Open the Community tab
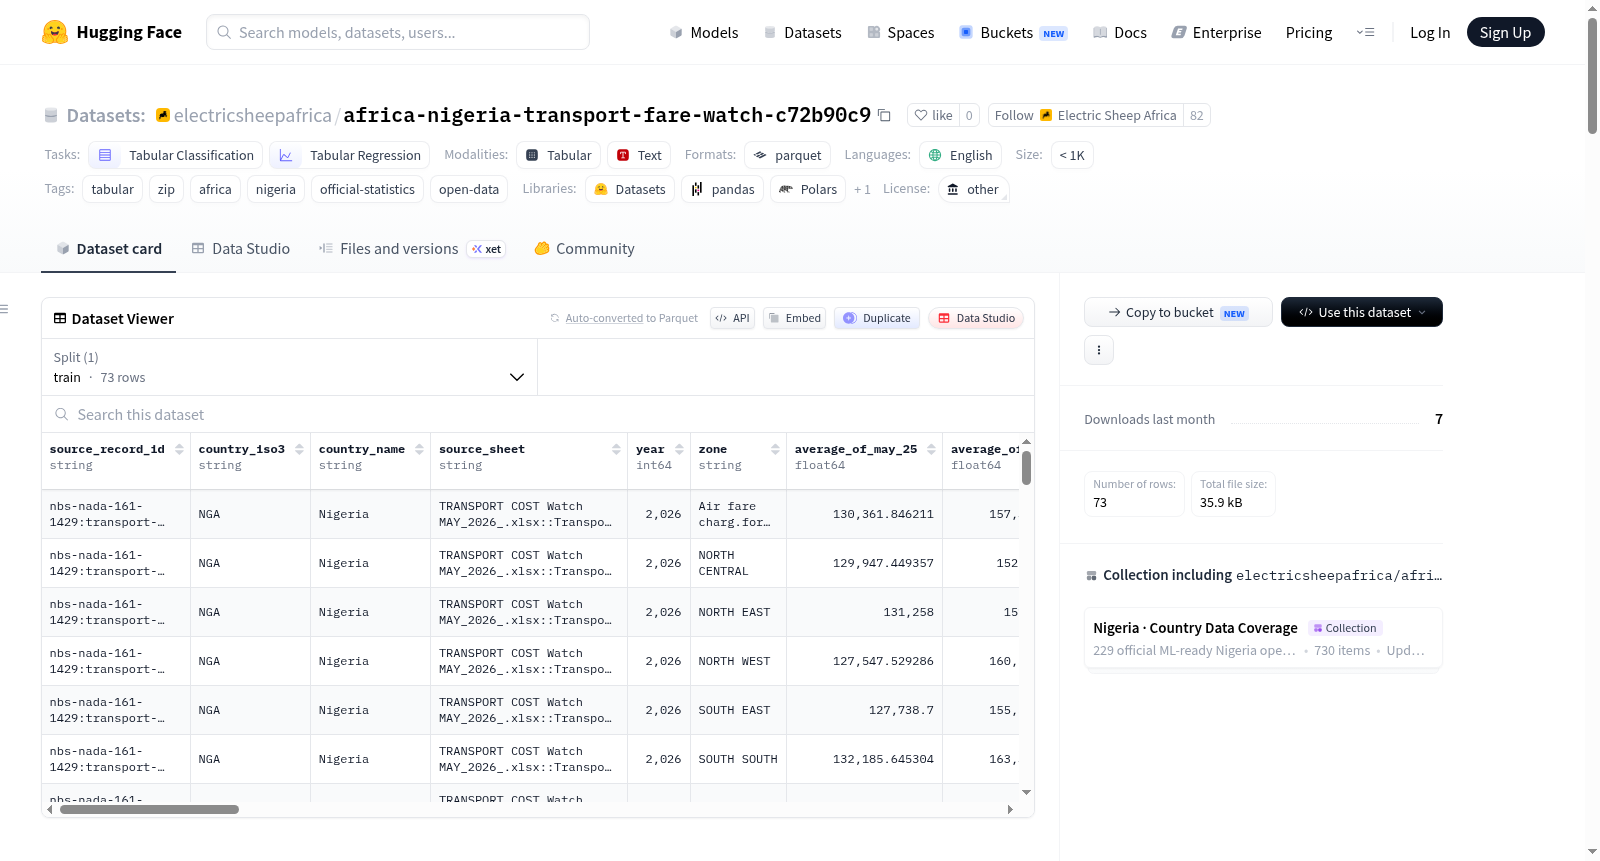The height and width of the screenshot is (861, 1600). (584, 249)
